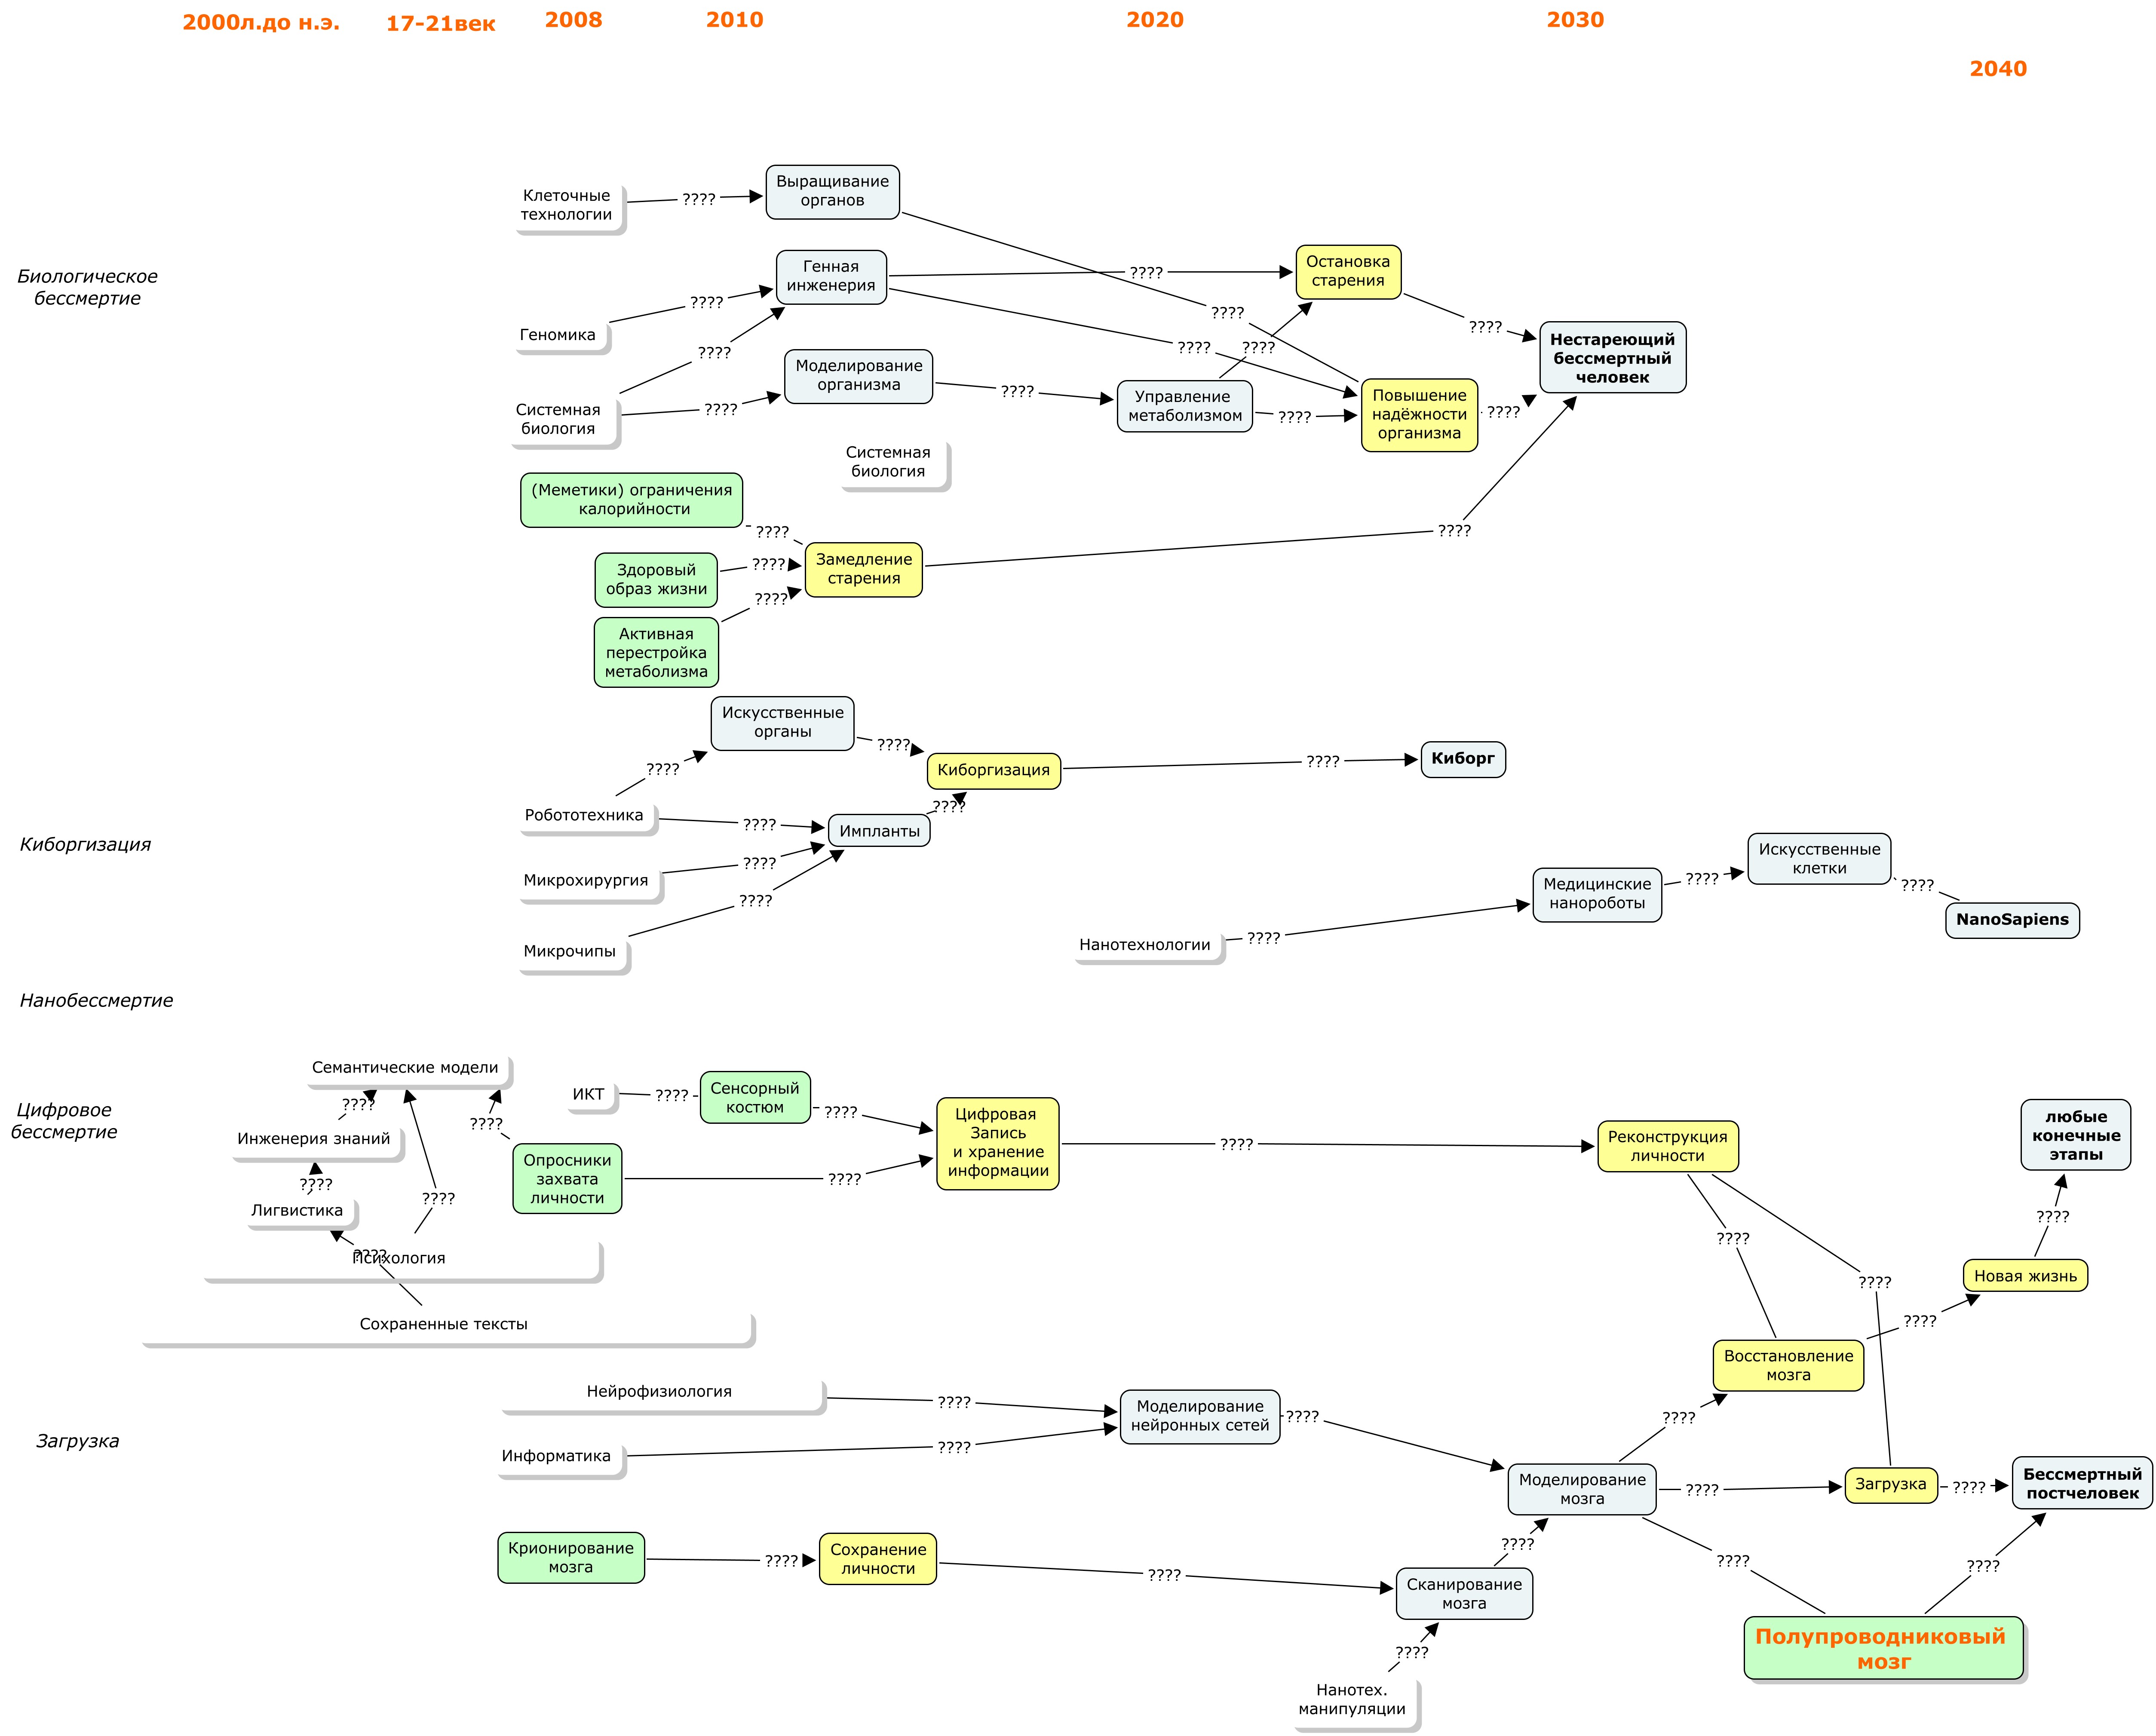
Task: Select the 'Искусственные клетки' node
Action: (x=1819, y=859)
